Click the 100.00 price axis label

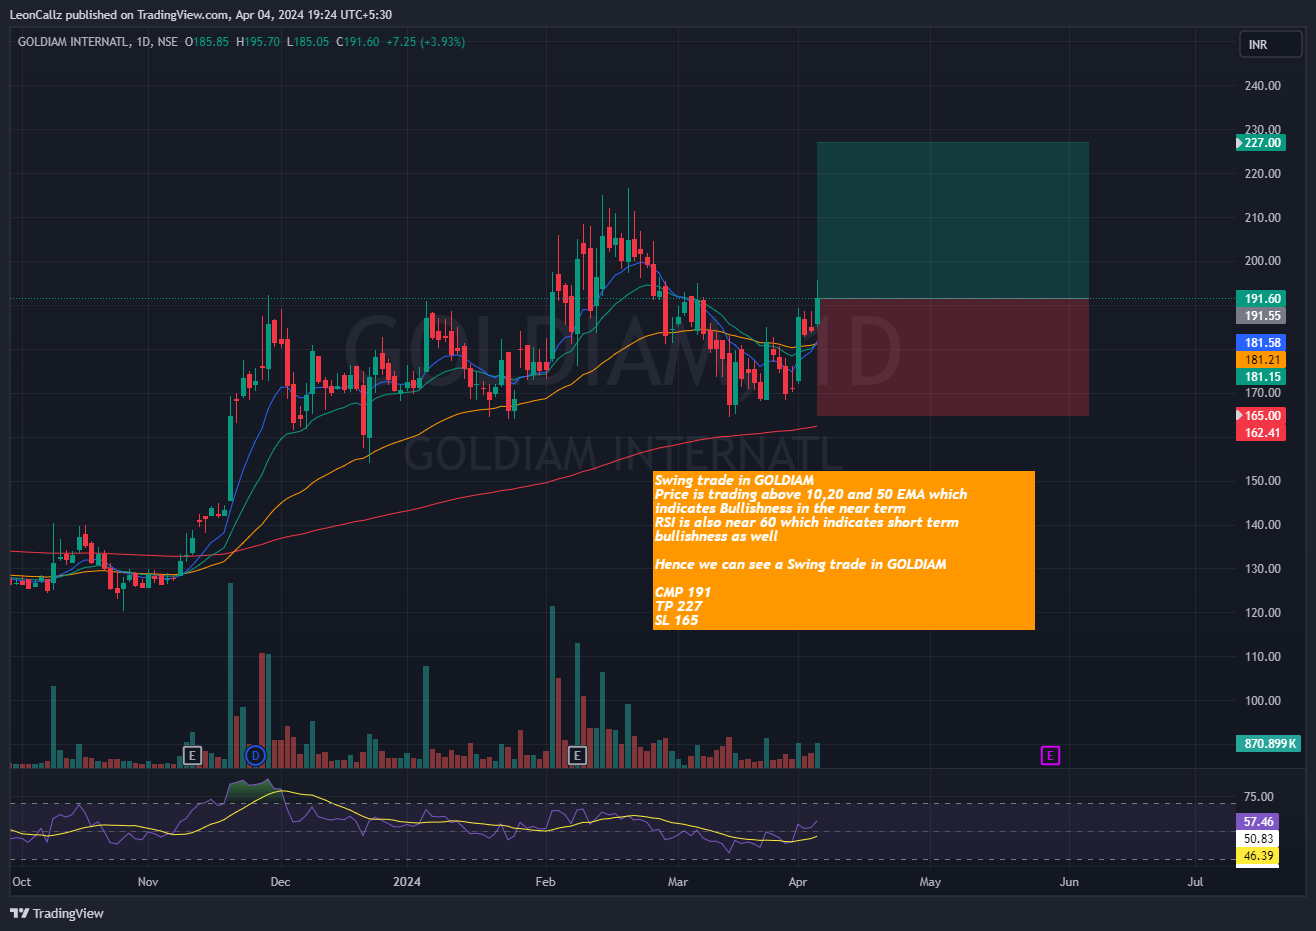[1262, 701]
